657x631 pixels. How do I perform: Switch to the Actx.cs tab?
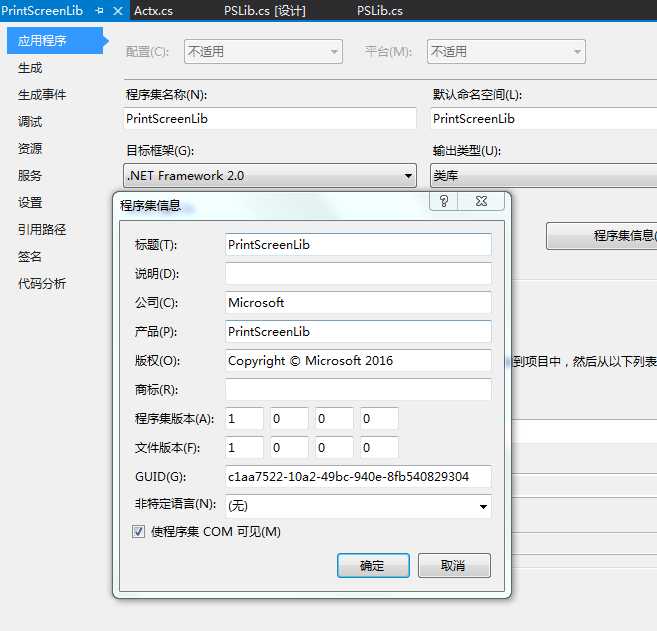(x=153, y=10)
